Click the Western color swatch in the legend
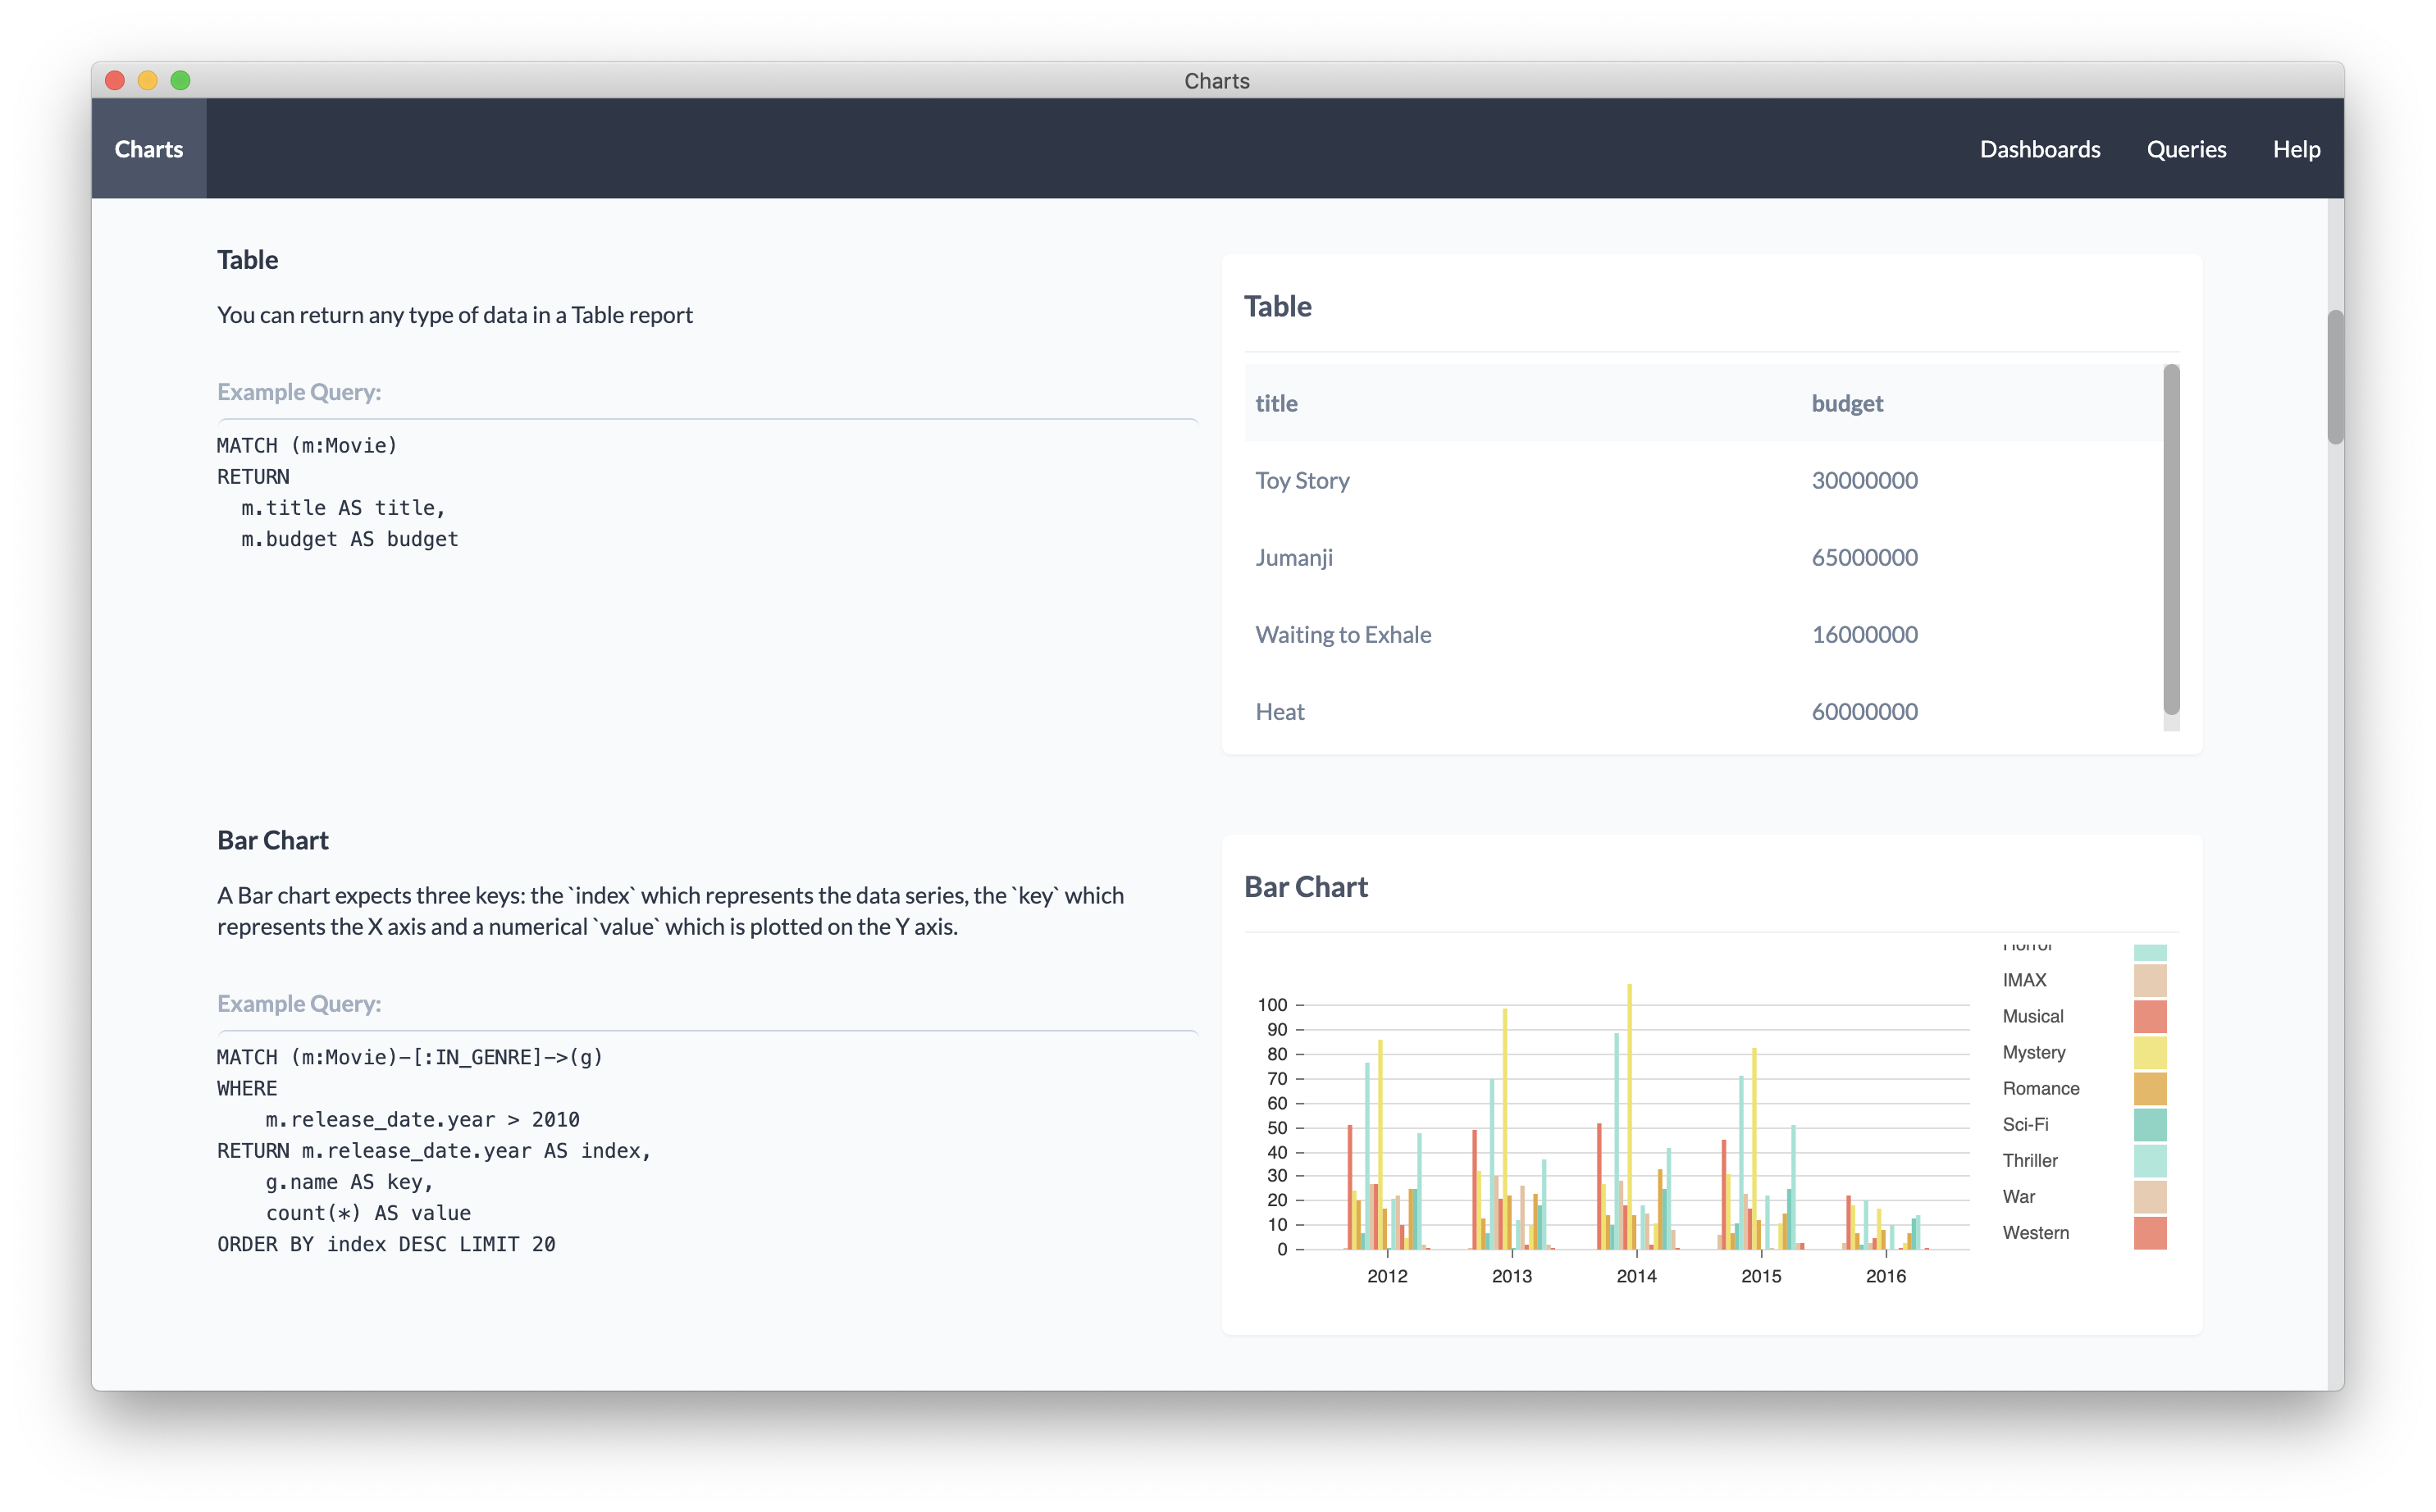Image resolution: width=2436 pixels, height=1512 pixels. 2149,1232
